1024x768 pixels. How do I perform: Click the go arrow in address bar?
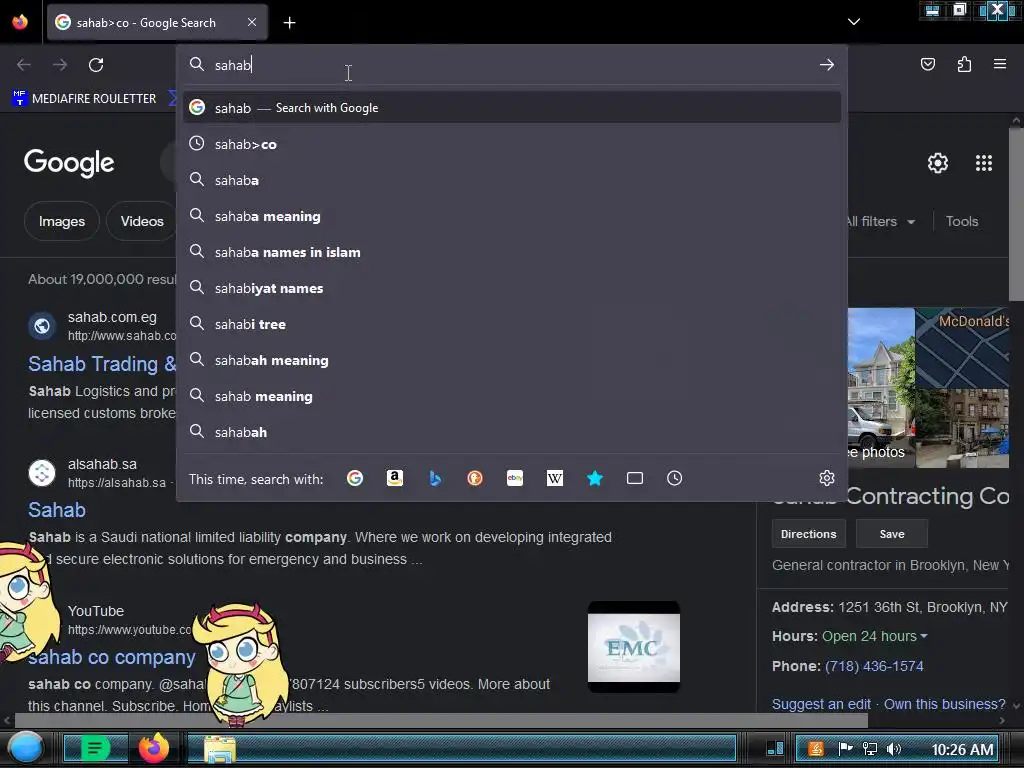point(827,65)
